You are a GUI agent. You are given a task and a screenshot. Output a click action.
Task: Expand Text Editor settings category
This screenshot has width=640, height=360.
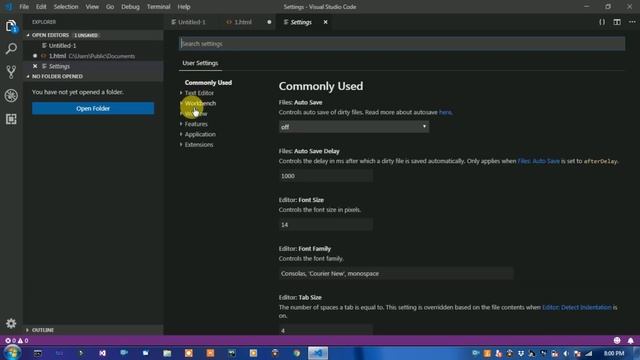click(199, 93)
